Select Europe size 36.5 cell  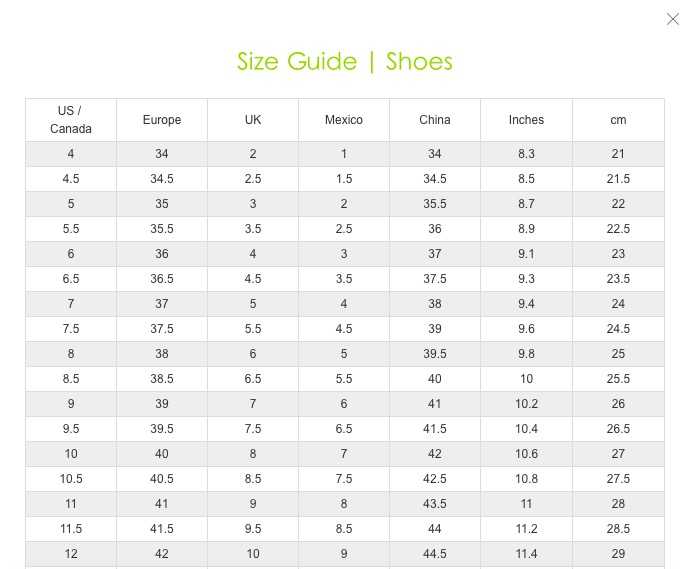point(162,279)
